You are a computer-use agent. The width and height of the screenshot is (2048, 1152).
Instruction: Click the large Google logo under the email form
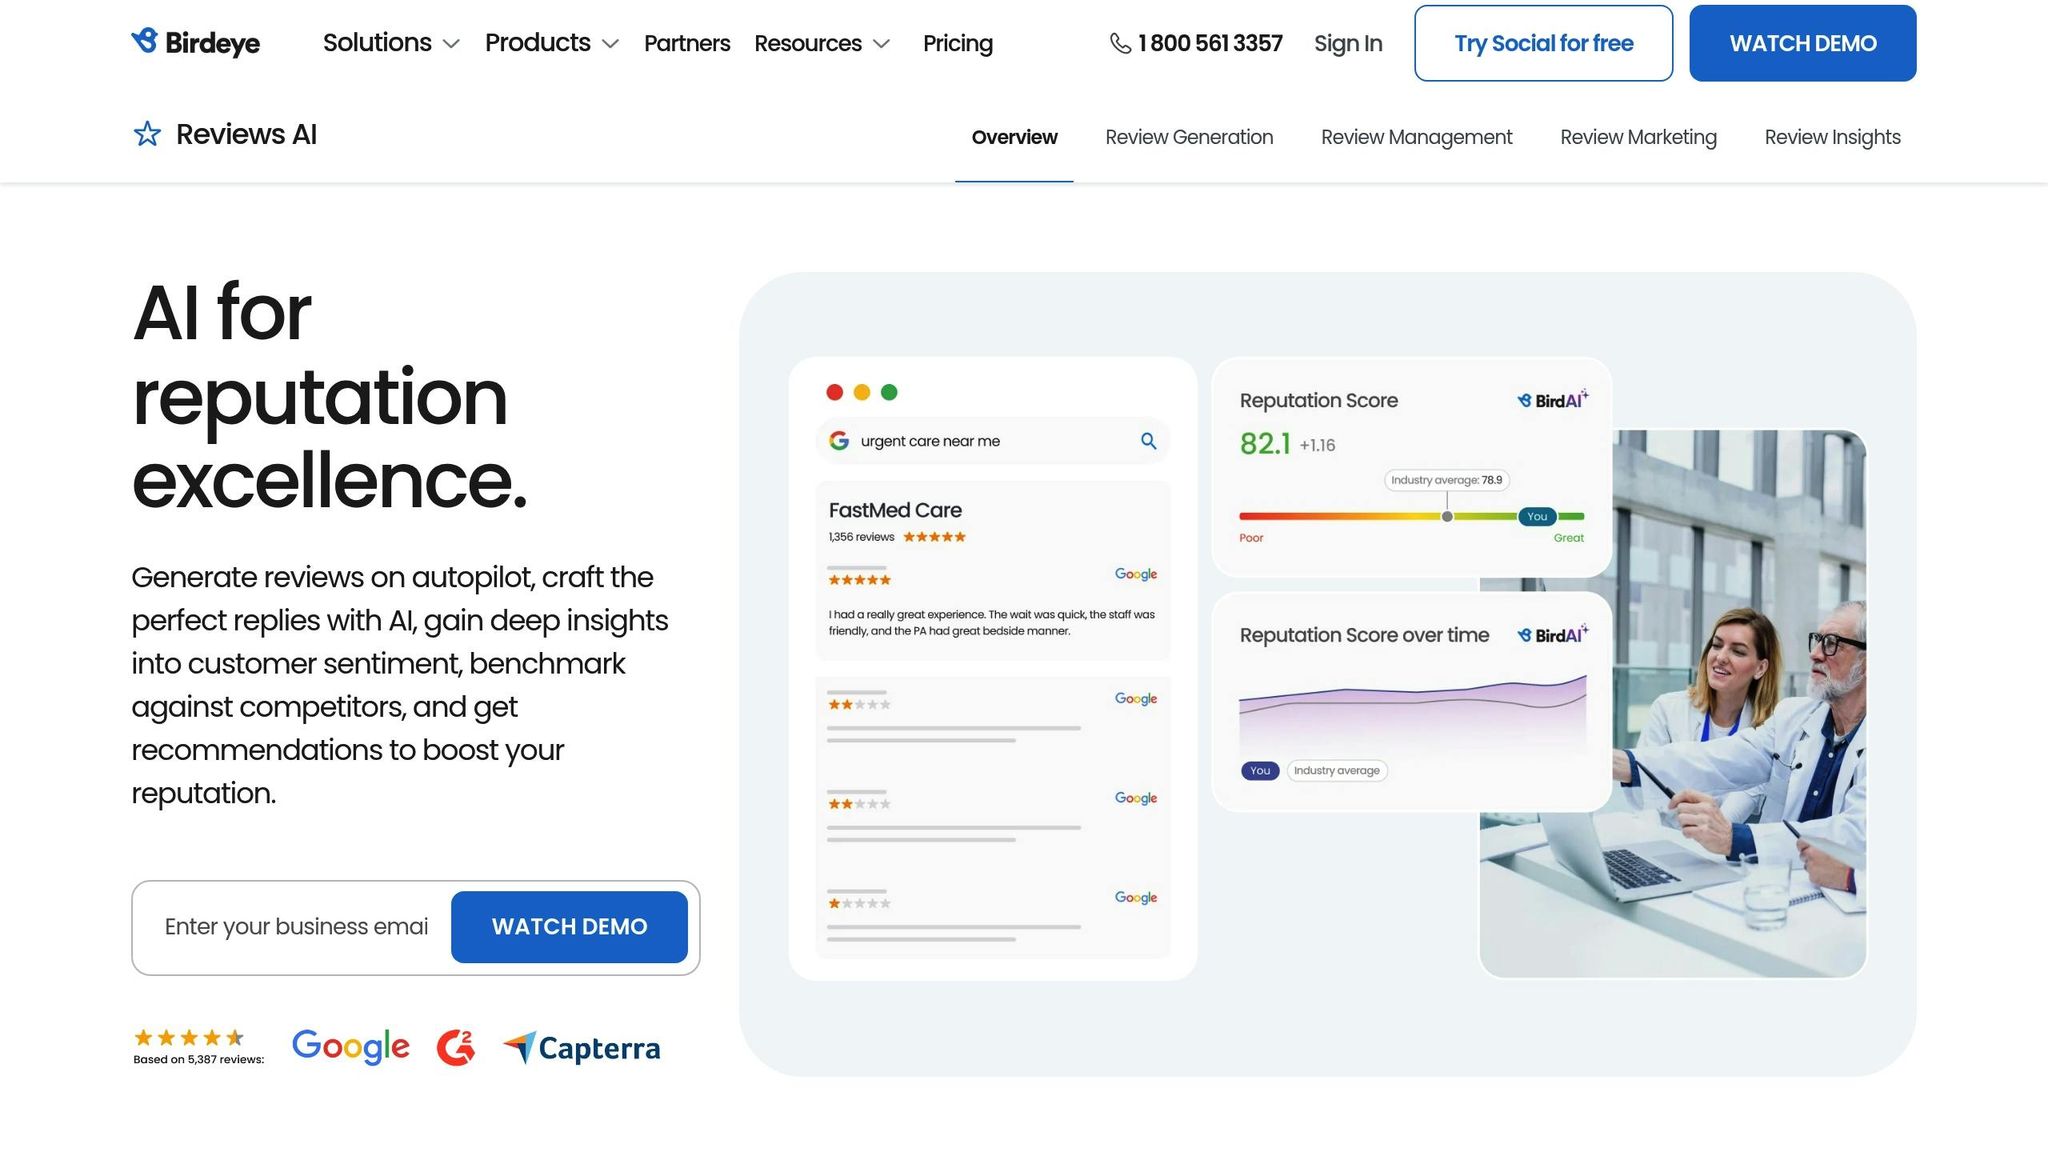click(x=350, y=1046)
